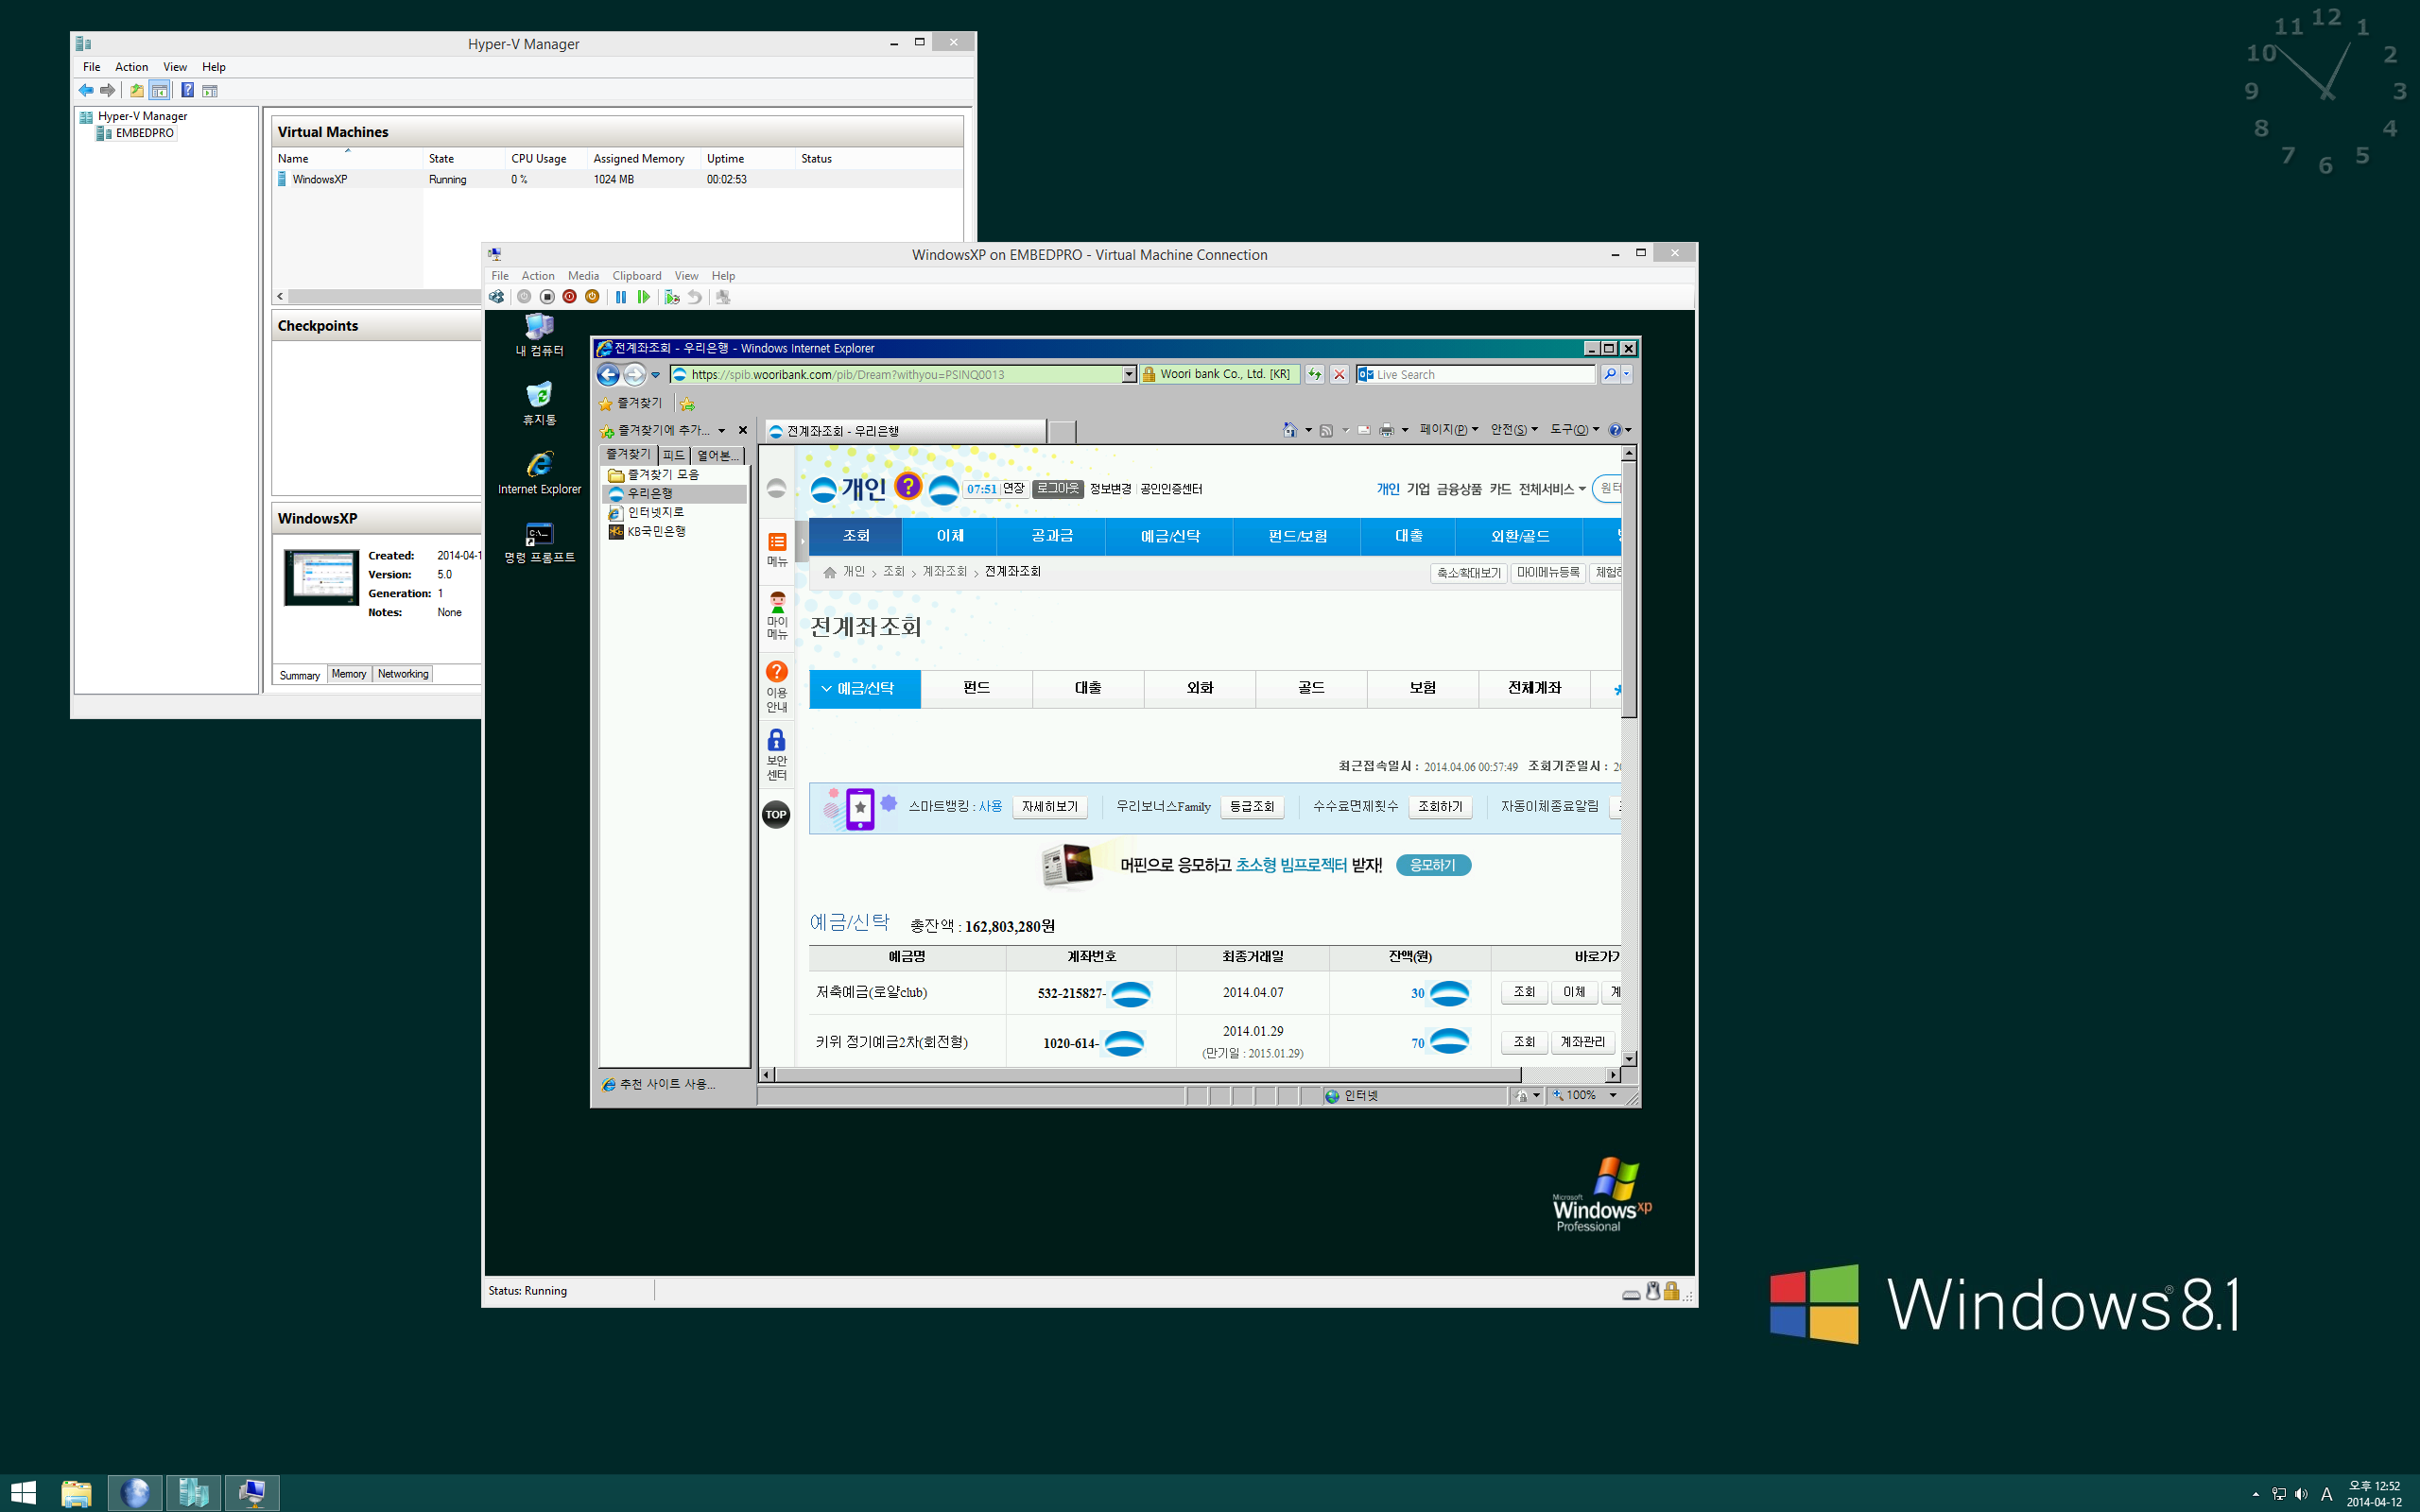Select the Recycle Bin (휴지통) icon in VM desktop

click(x=539, y=404)
